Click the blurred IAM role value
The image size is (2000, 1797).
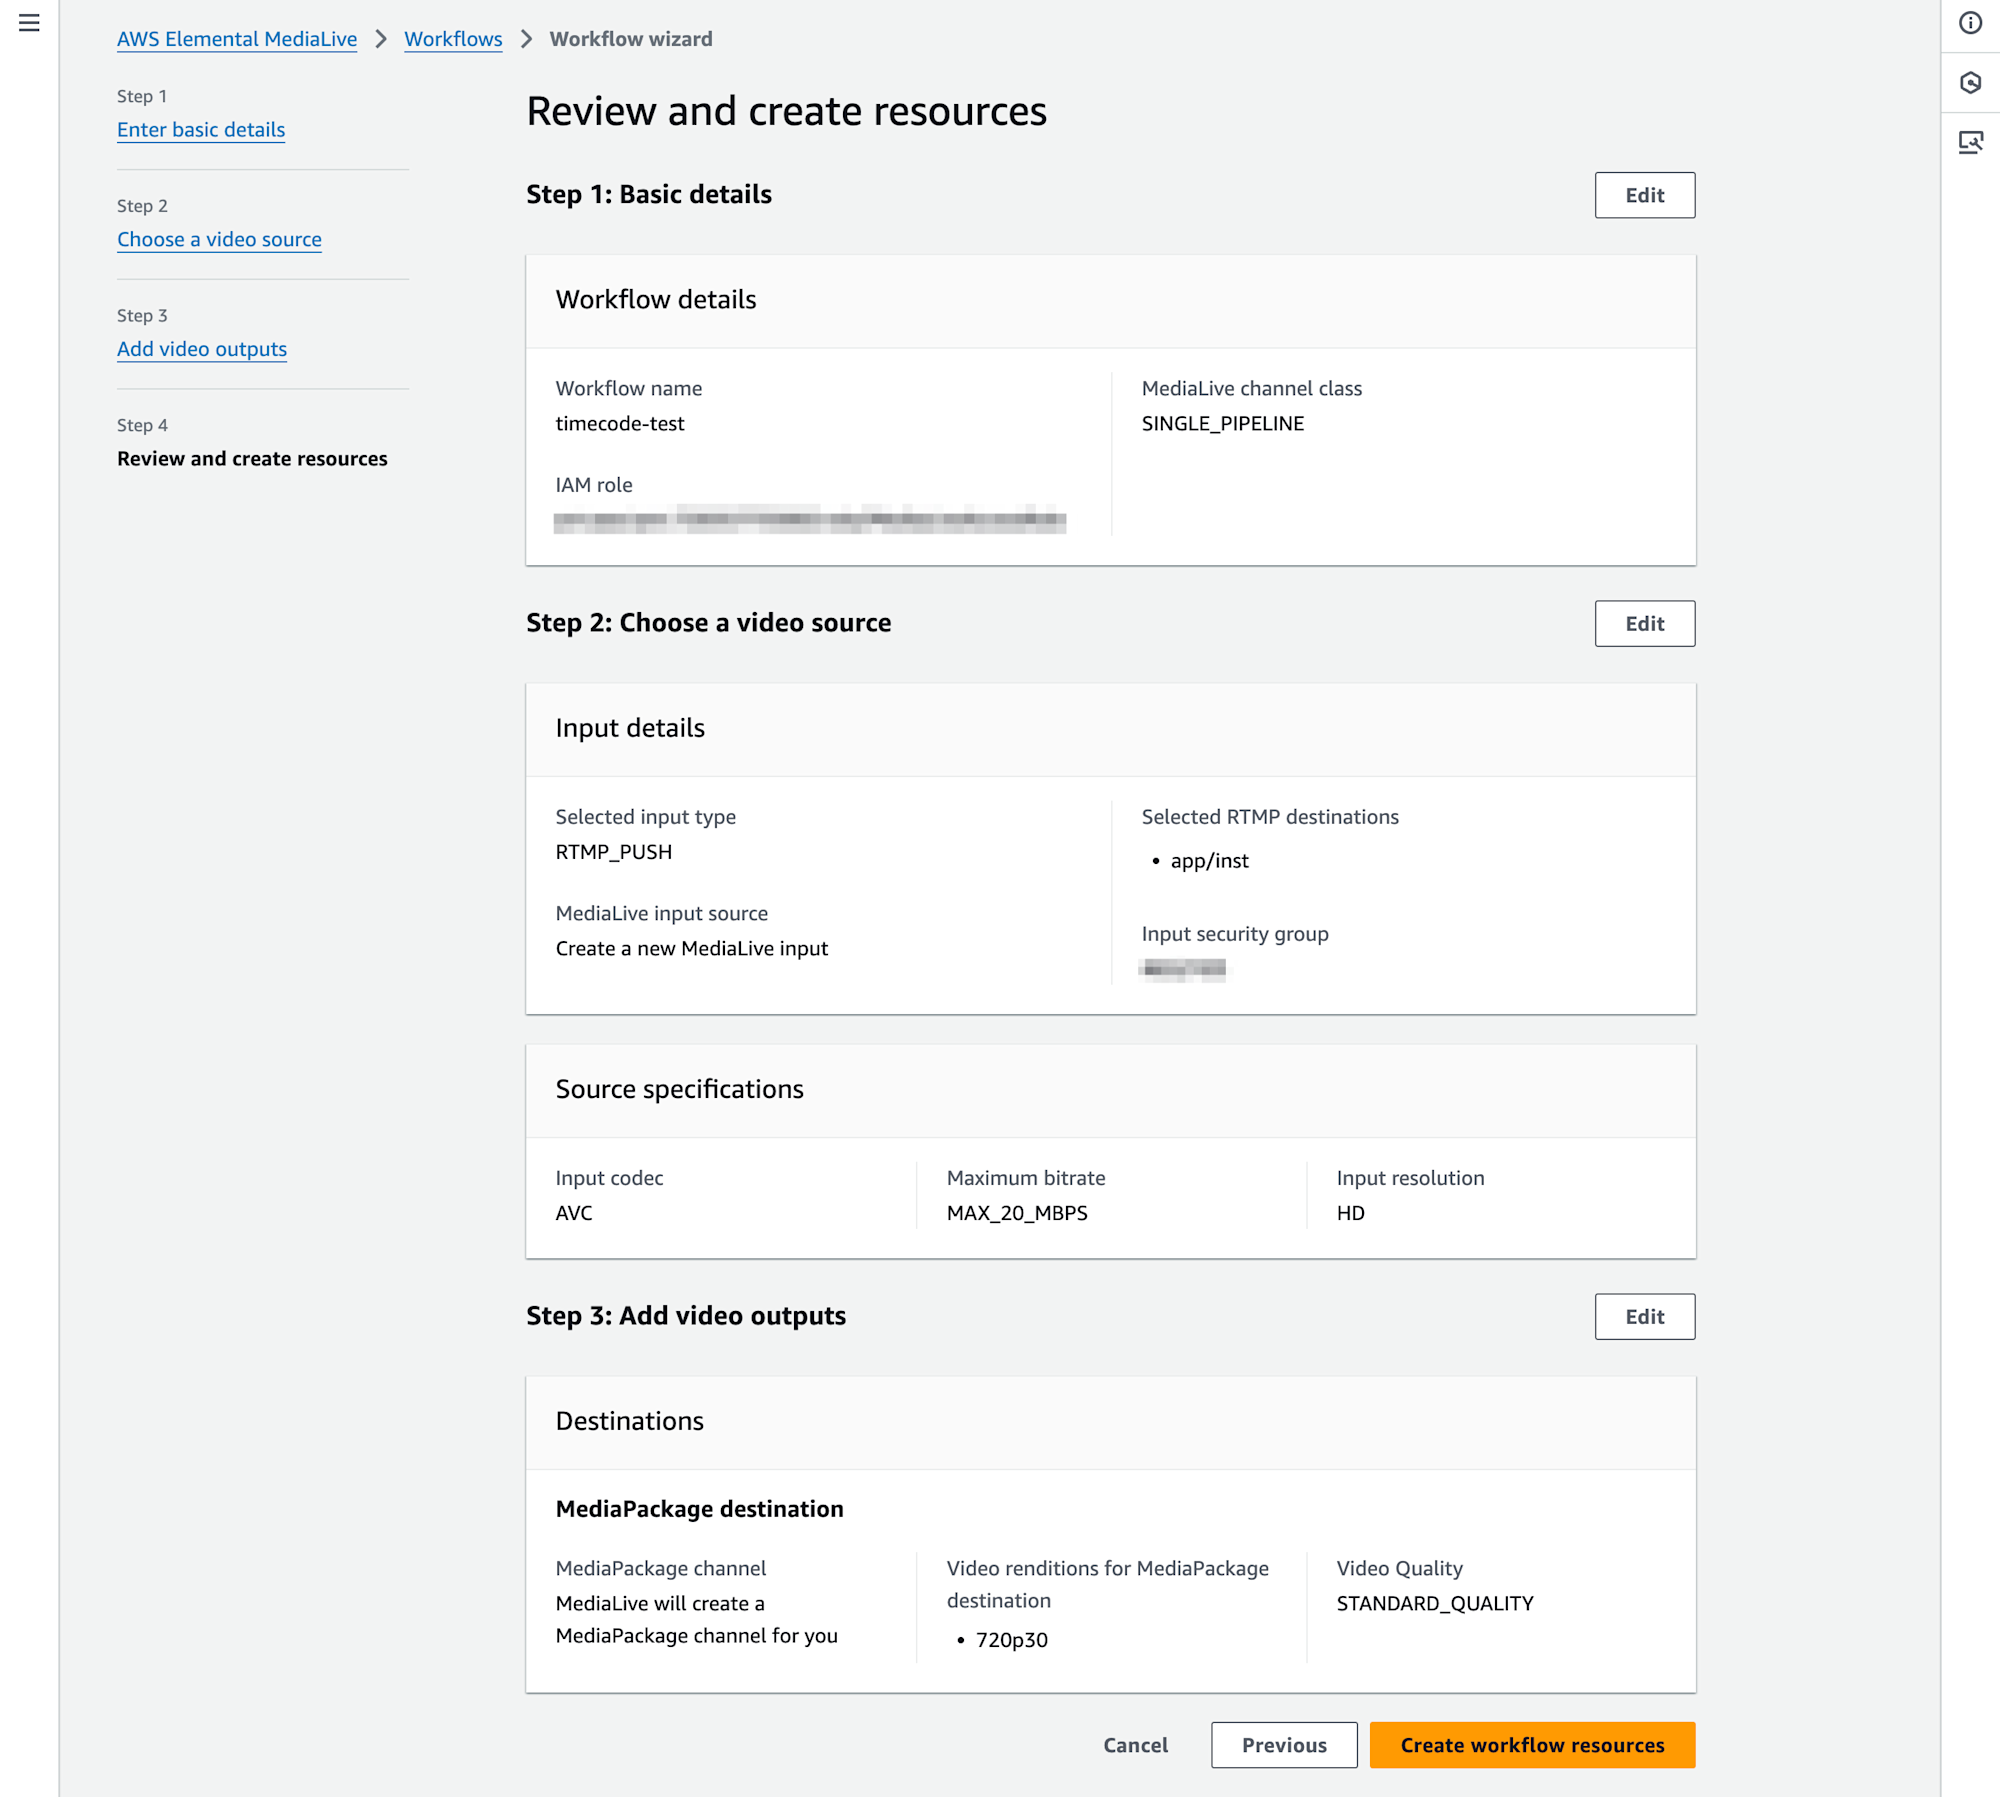810,520
